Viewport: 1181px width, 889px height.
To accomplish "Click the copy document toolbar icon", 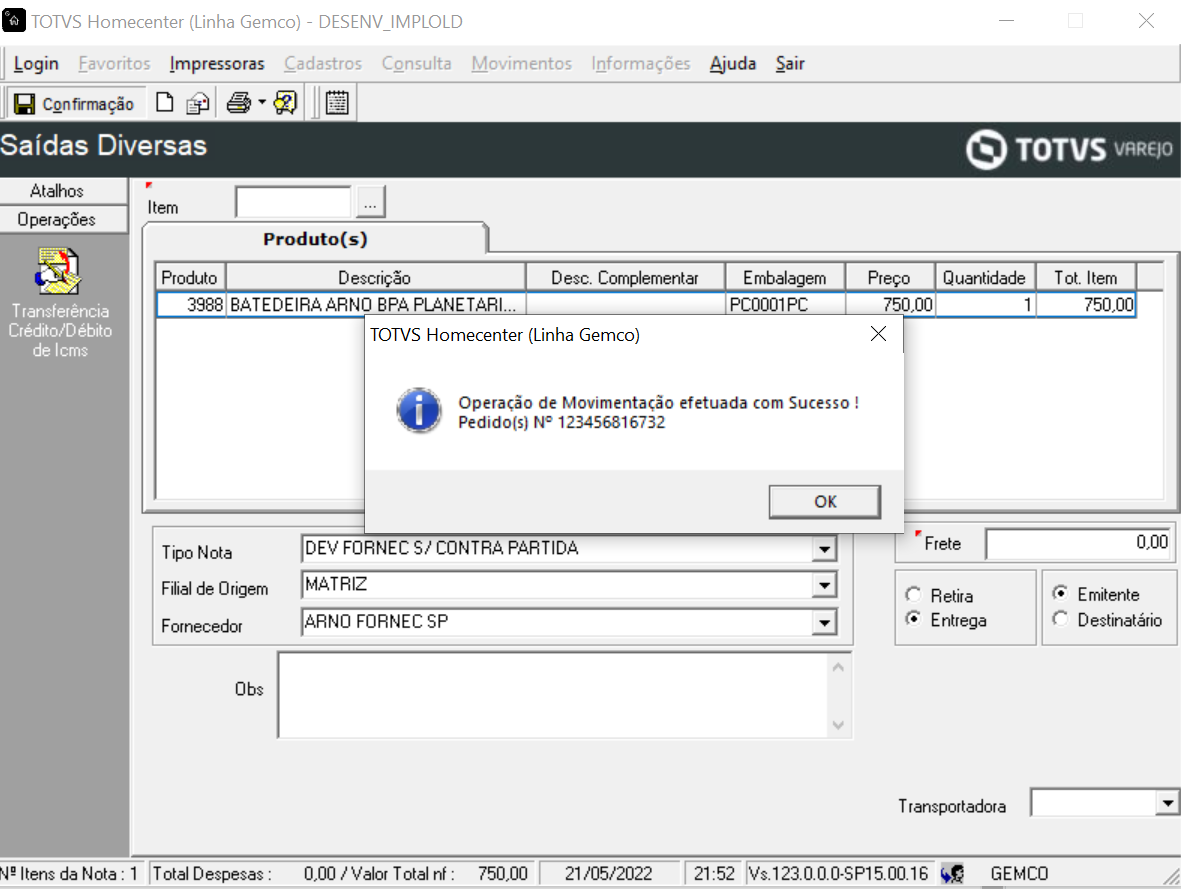I will [198, 103].
